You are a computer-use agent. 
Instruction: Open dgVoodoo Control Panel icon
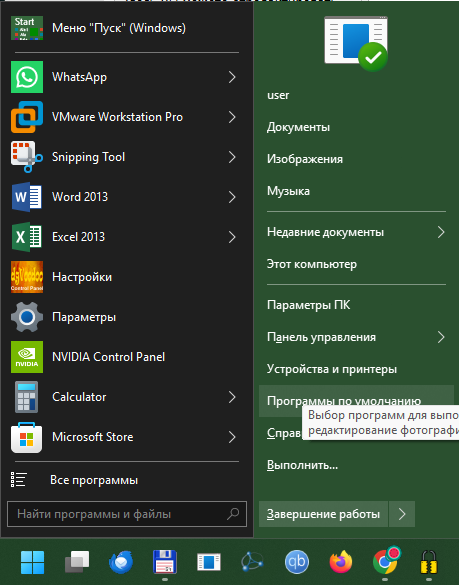tap(27, 277)
